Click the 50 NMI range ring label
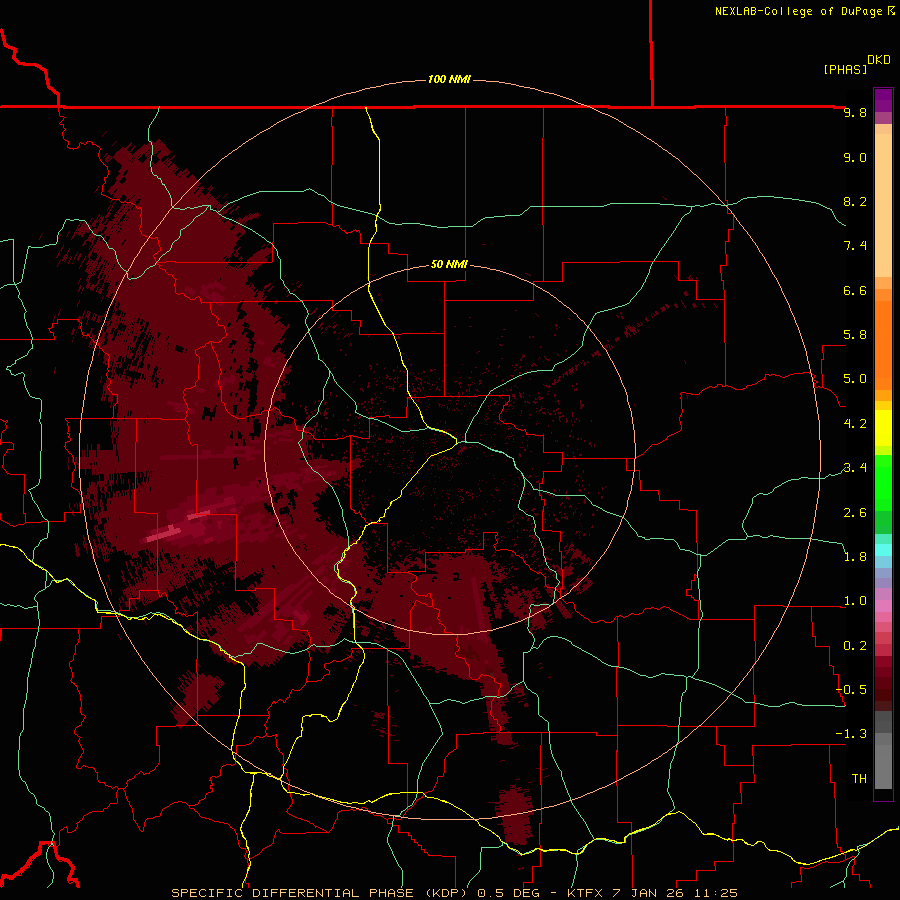This screenshot has width=900, height=900. pos(449,264)
